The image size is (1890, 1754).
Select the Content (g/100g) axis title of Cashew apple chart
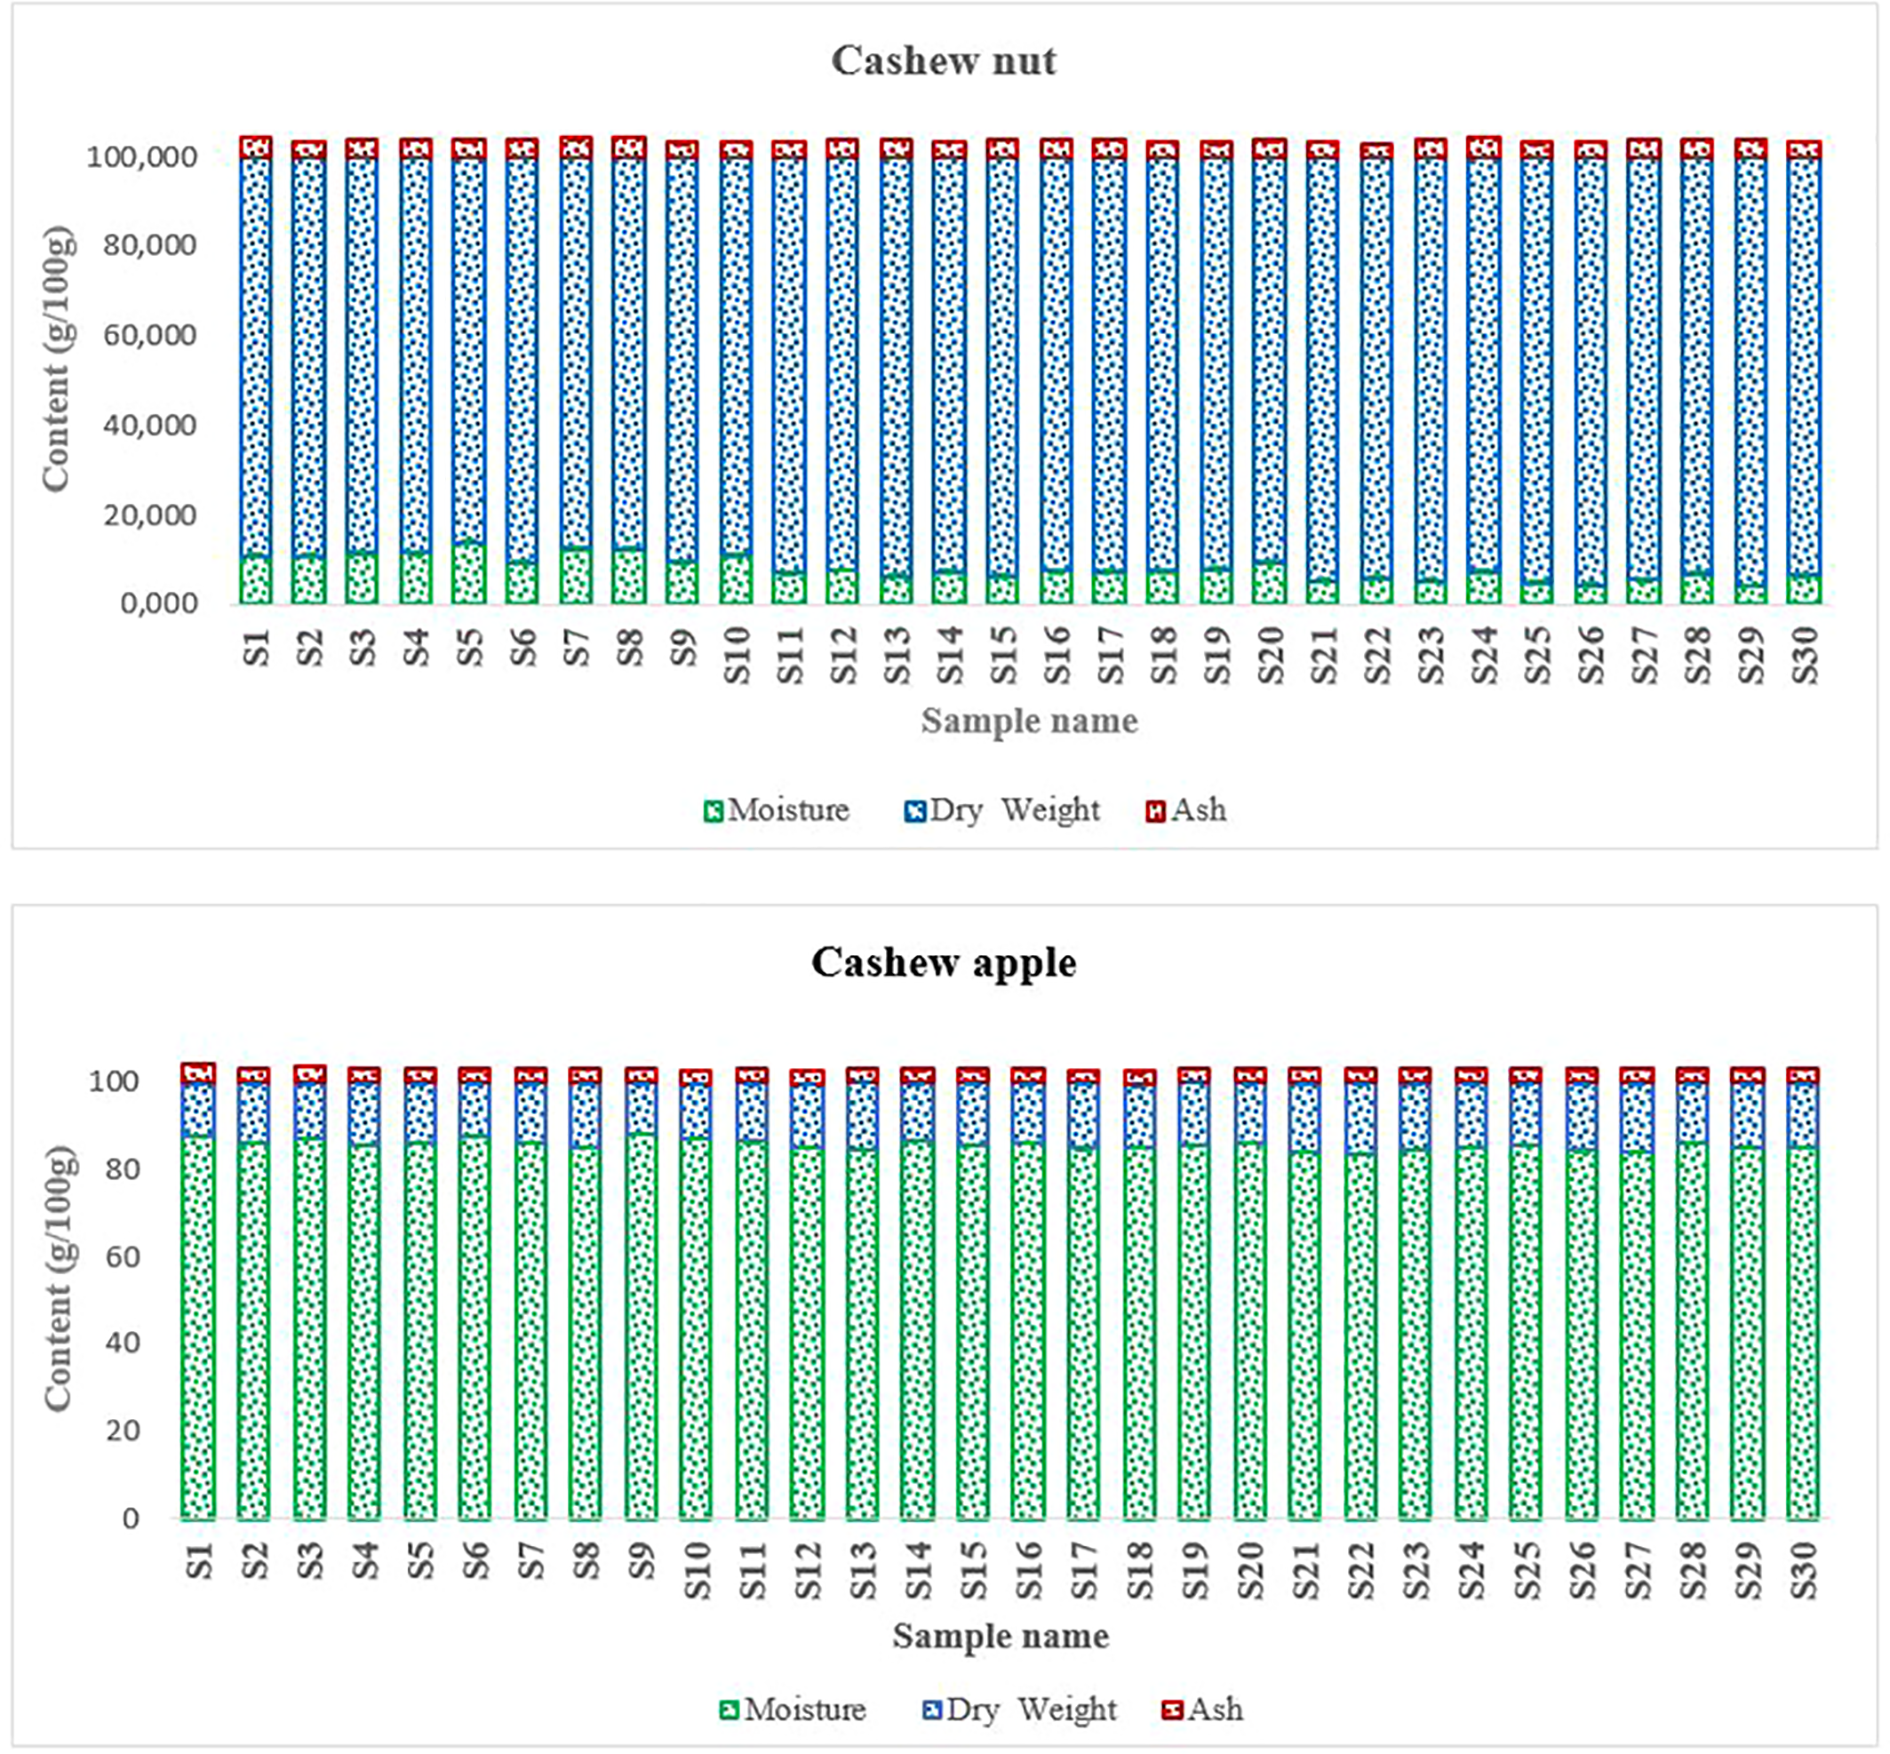(x=58, y=1278)
